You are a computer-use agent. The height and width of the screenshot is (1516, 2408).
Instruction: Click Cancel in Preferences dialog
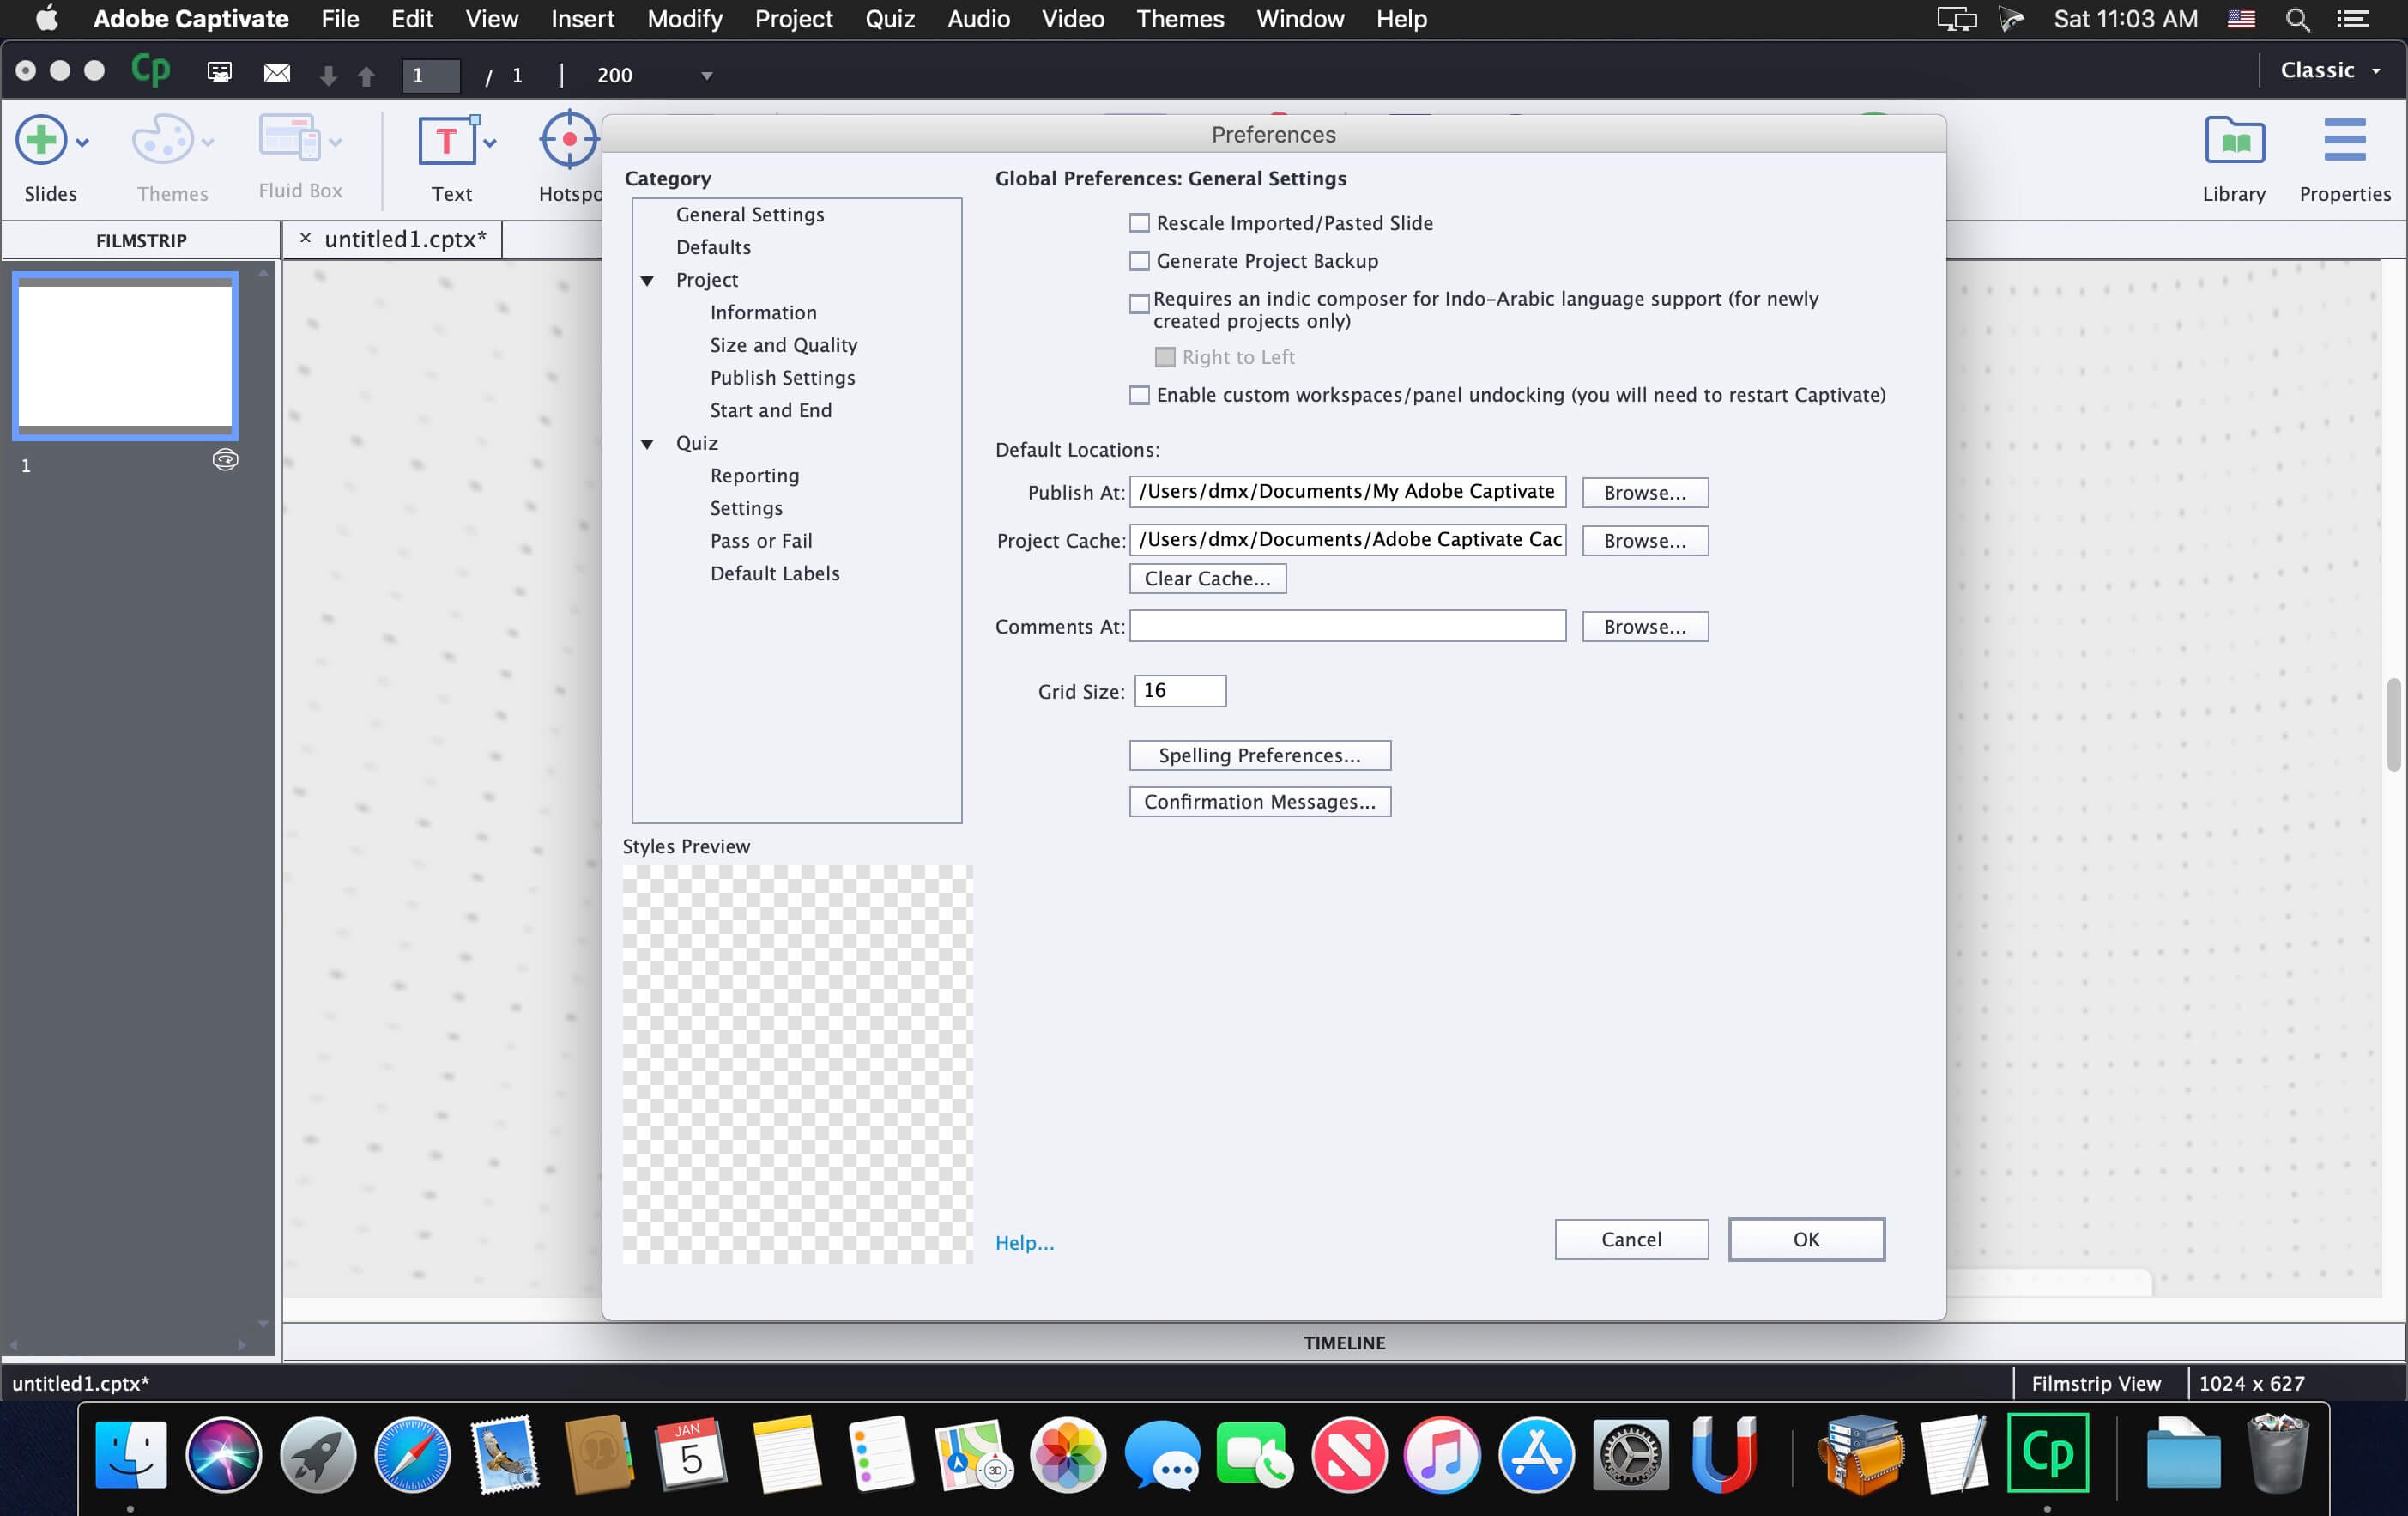[1631, 1239]
